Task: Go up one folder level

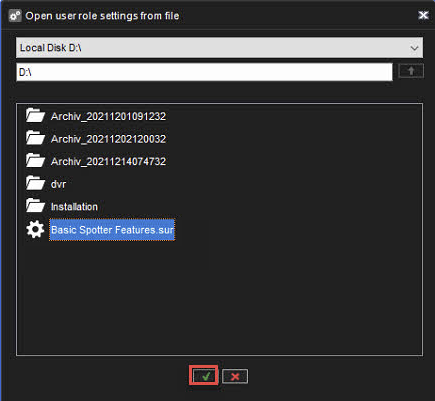Action: click(411, 71)
